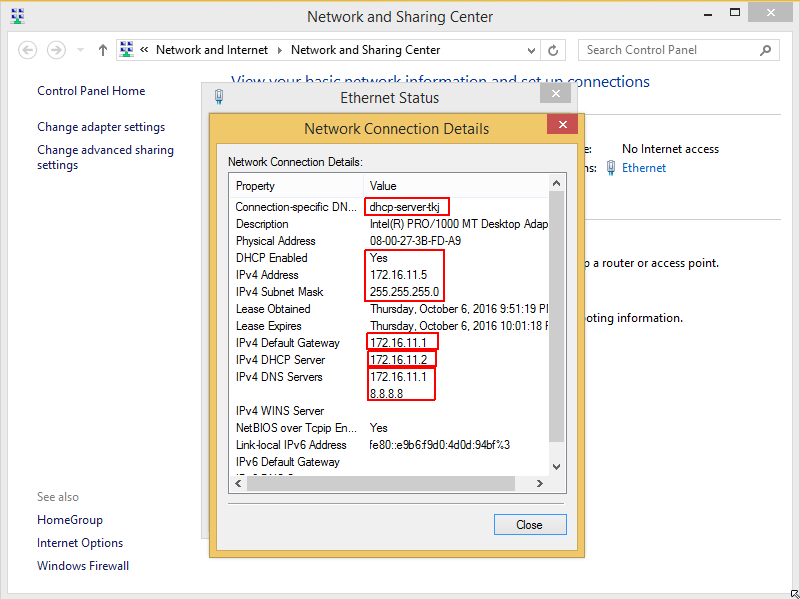Open Change advanced sharing settings
This screenshot has height=599, width=800.
point(105,156)
